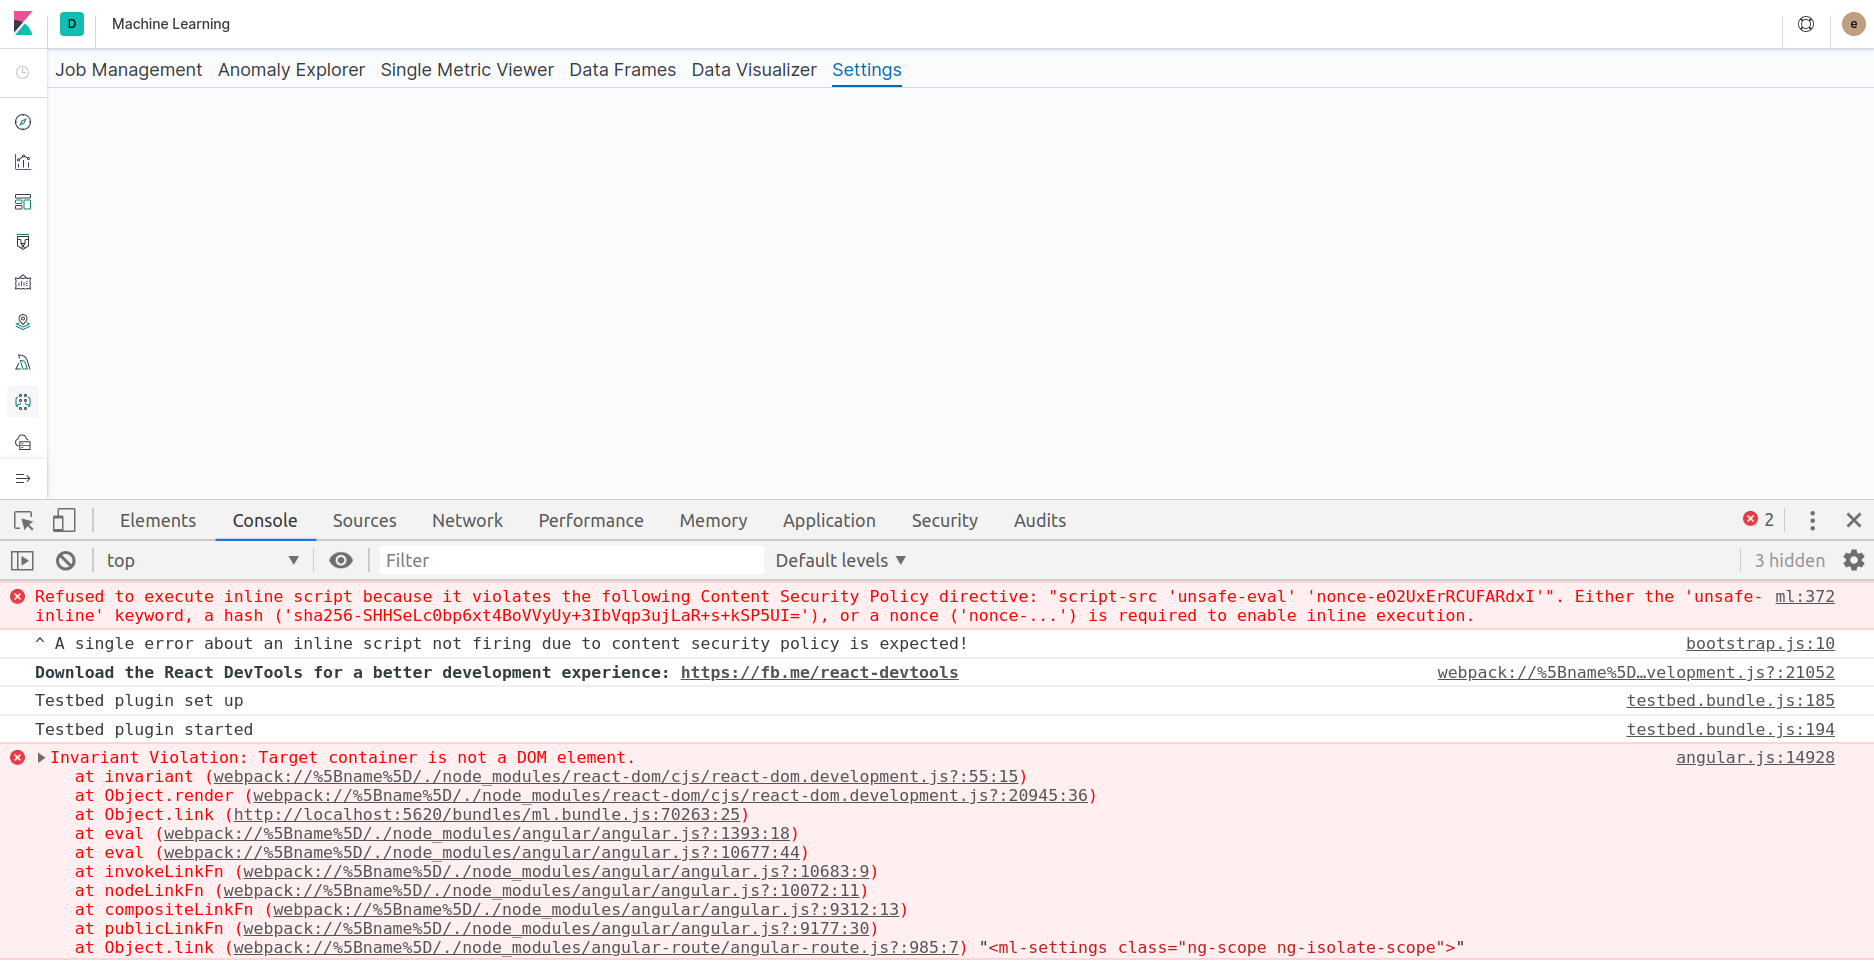The width and height of the screenshot is (1874, 963).
Task: Open Discover compass icon in sidebar
Action: 23,122
